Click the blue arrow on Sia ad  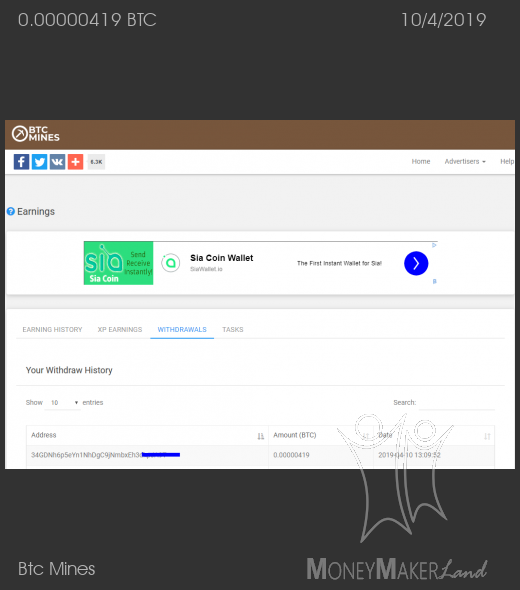coord(416,263)
